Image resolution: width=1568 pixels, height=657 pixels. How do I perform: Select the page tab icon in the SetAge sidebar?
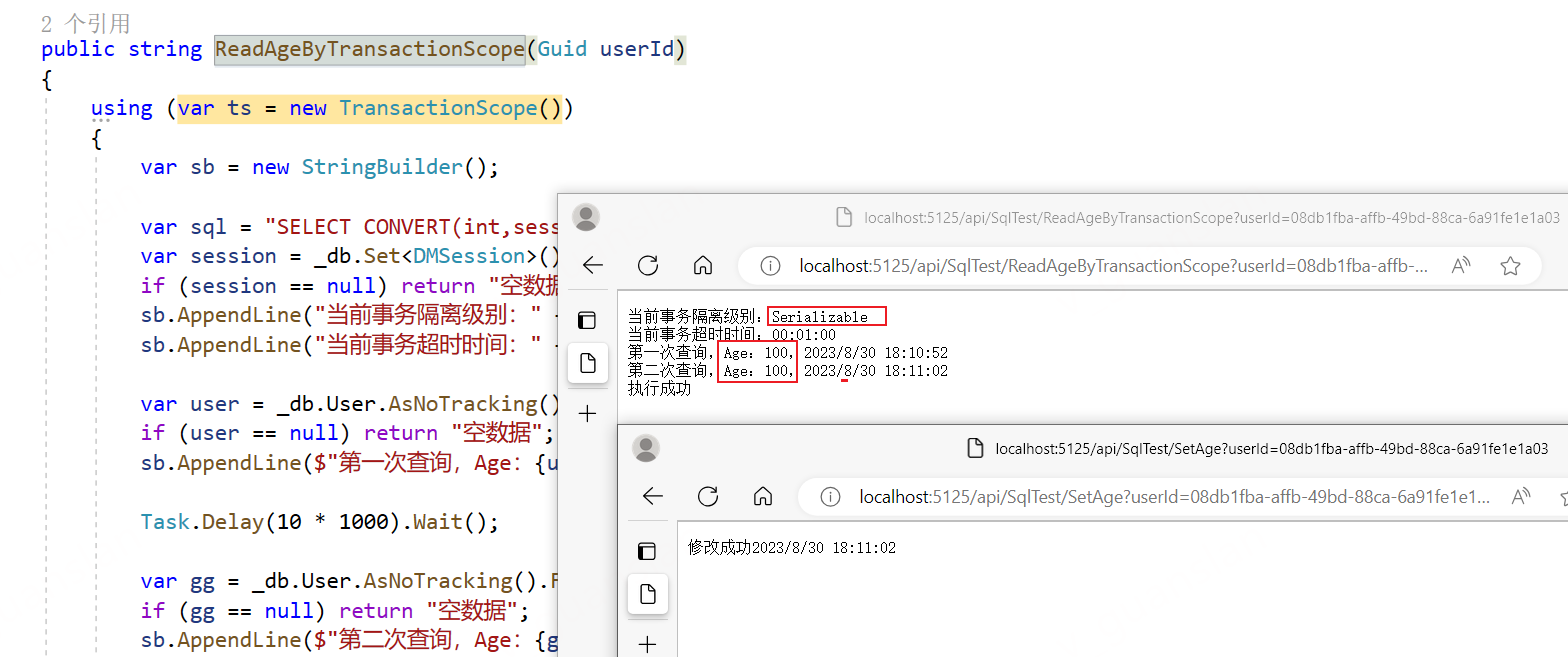648,594
